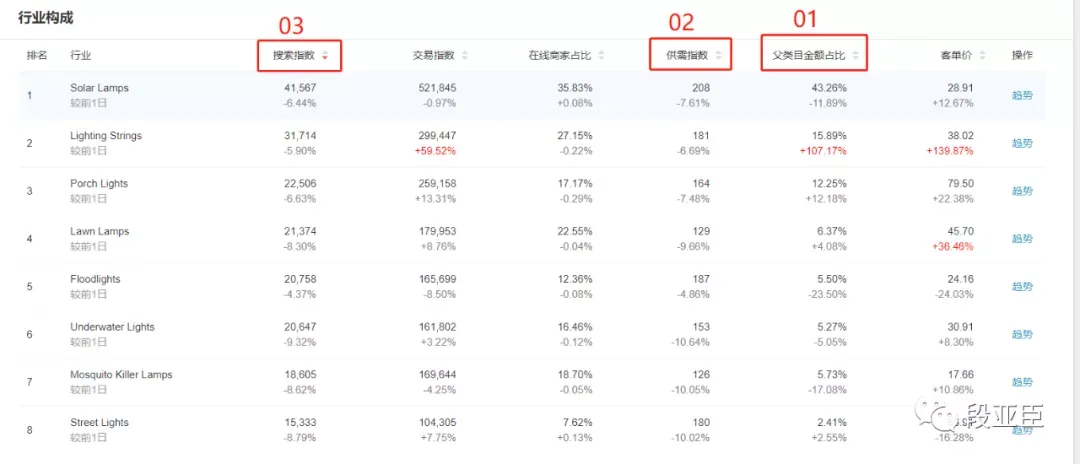Screen dimensions: 1080x464
Task: Click the 行业 column header
Action: [x=81, y=56]
